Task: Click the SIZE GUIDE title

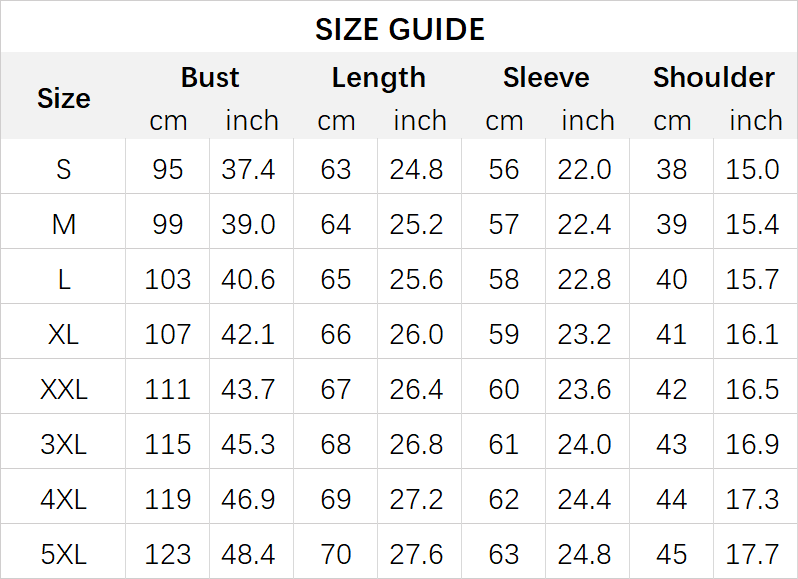Action: pos(399,29)
